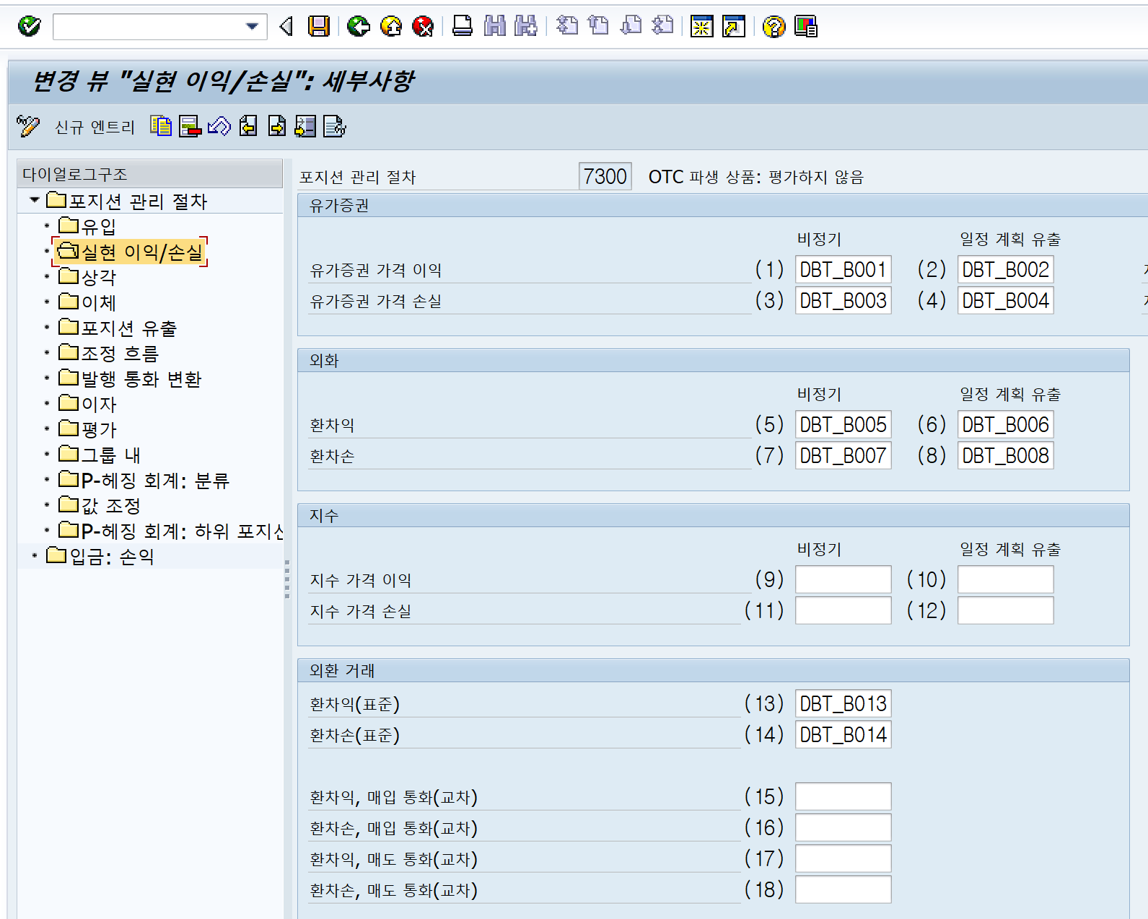
Task: Click field (7) containing DBT_B007
Action: coord(843,455)
